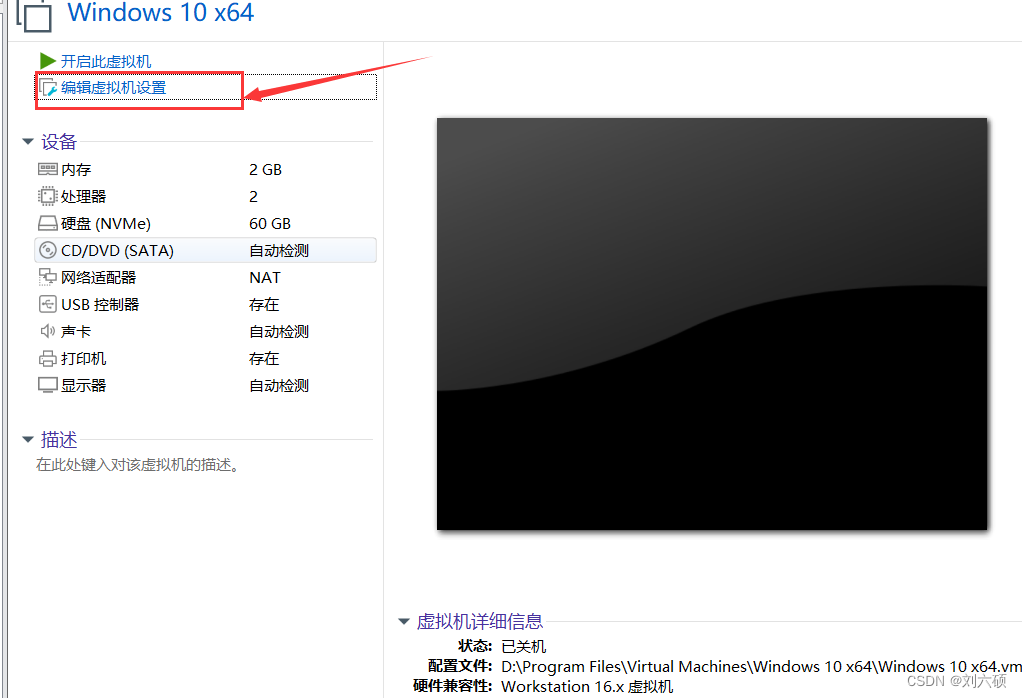Select the 硬盘 (NVMe) device row
The width and height of the screenshot is (1022, 698).
click(x=205, y=224)
